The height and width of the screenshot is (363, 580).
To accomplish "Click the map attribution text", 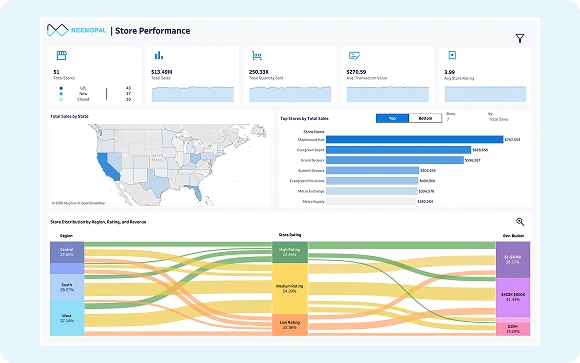I will [x=78, y=203].
